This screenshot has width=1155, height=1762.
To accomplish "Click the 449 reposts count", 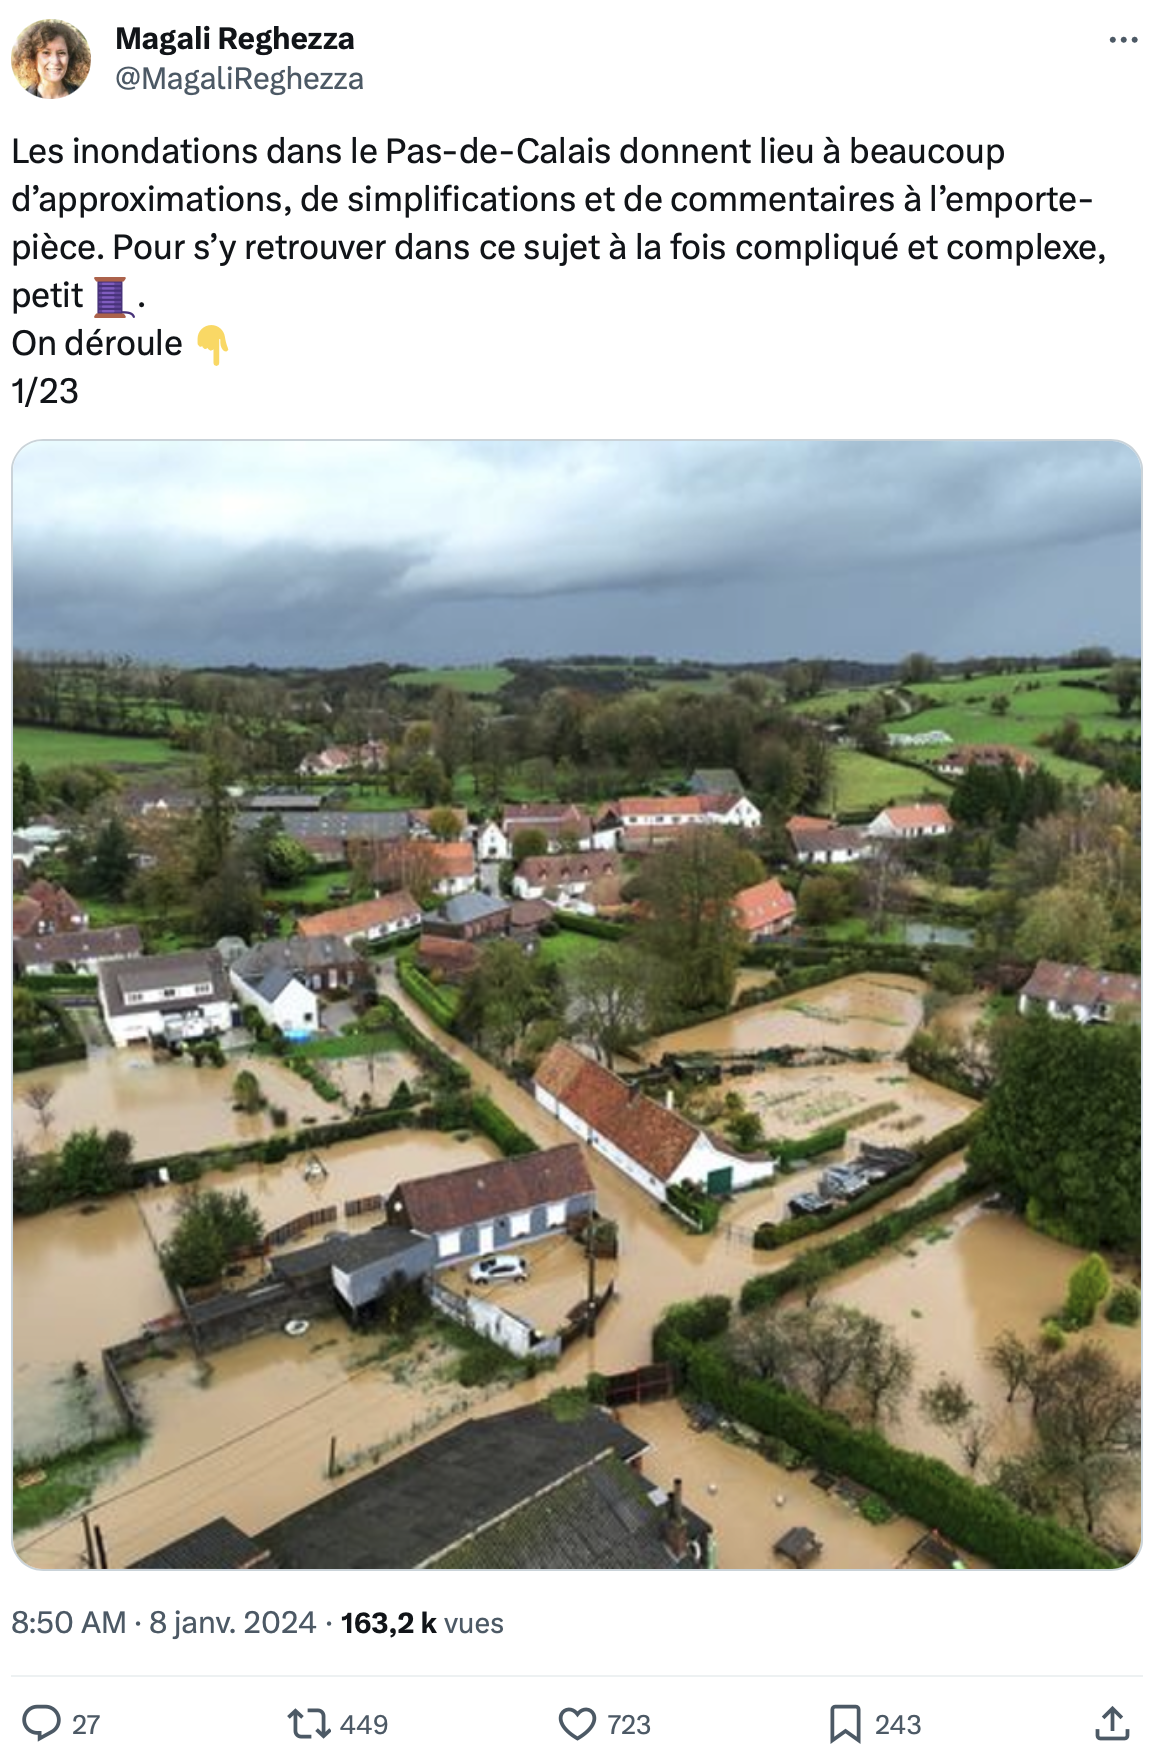I will [364, 1725].
